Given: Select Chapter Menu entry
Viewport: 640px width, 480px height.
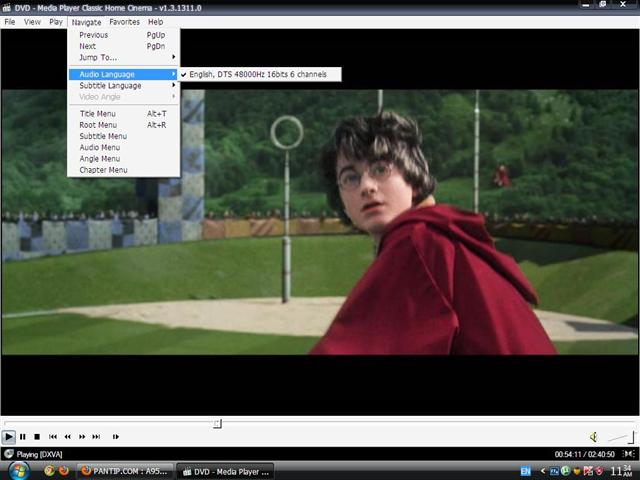Looking at the screenshot, I should pyautogui.click(x=124, y=170).
